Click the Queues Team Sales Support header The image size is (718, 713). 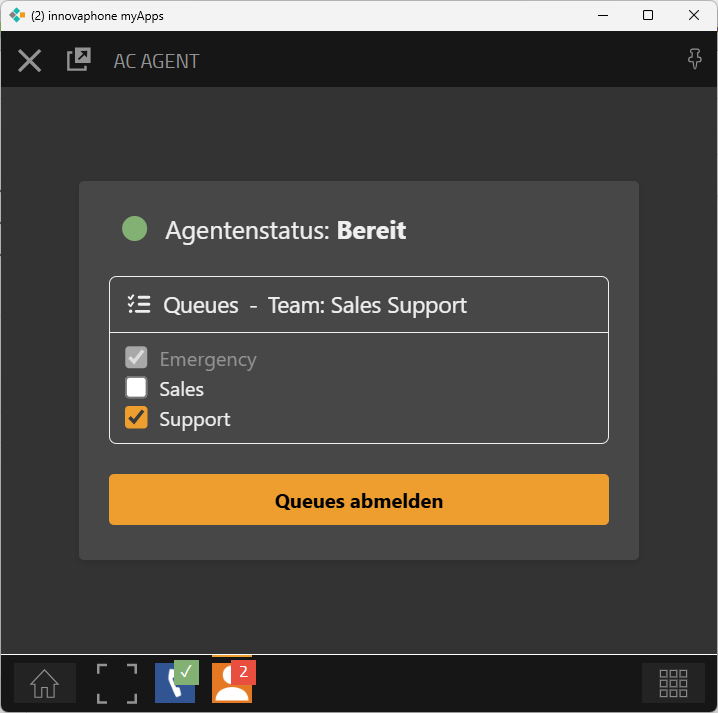314,305
